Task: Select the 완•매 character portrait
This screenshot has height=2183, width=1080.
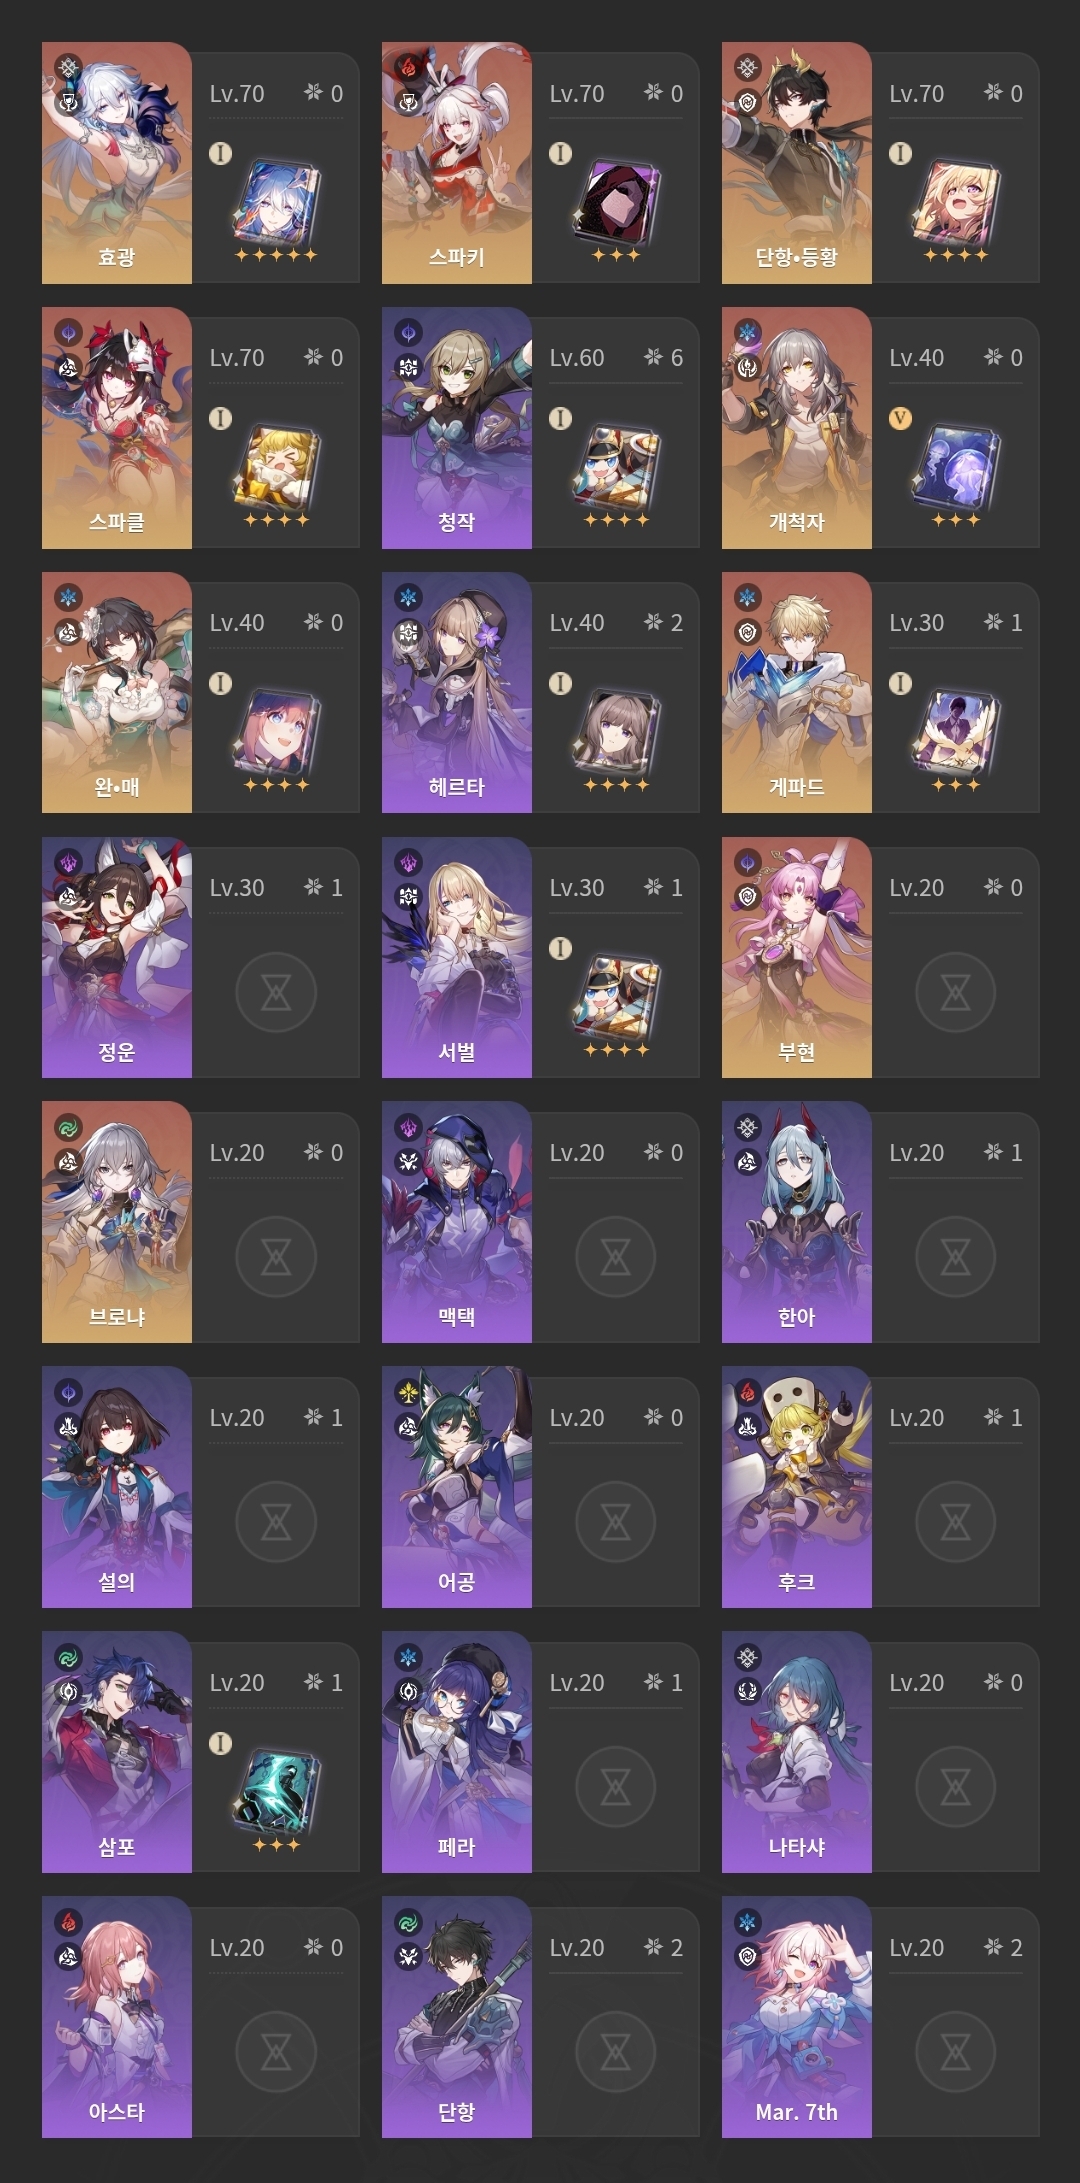Action: click(117, 693)
